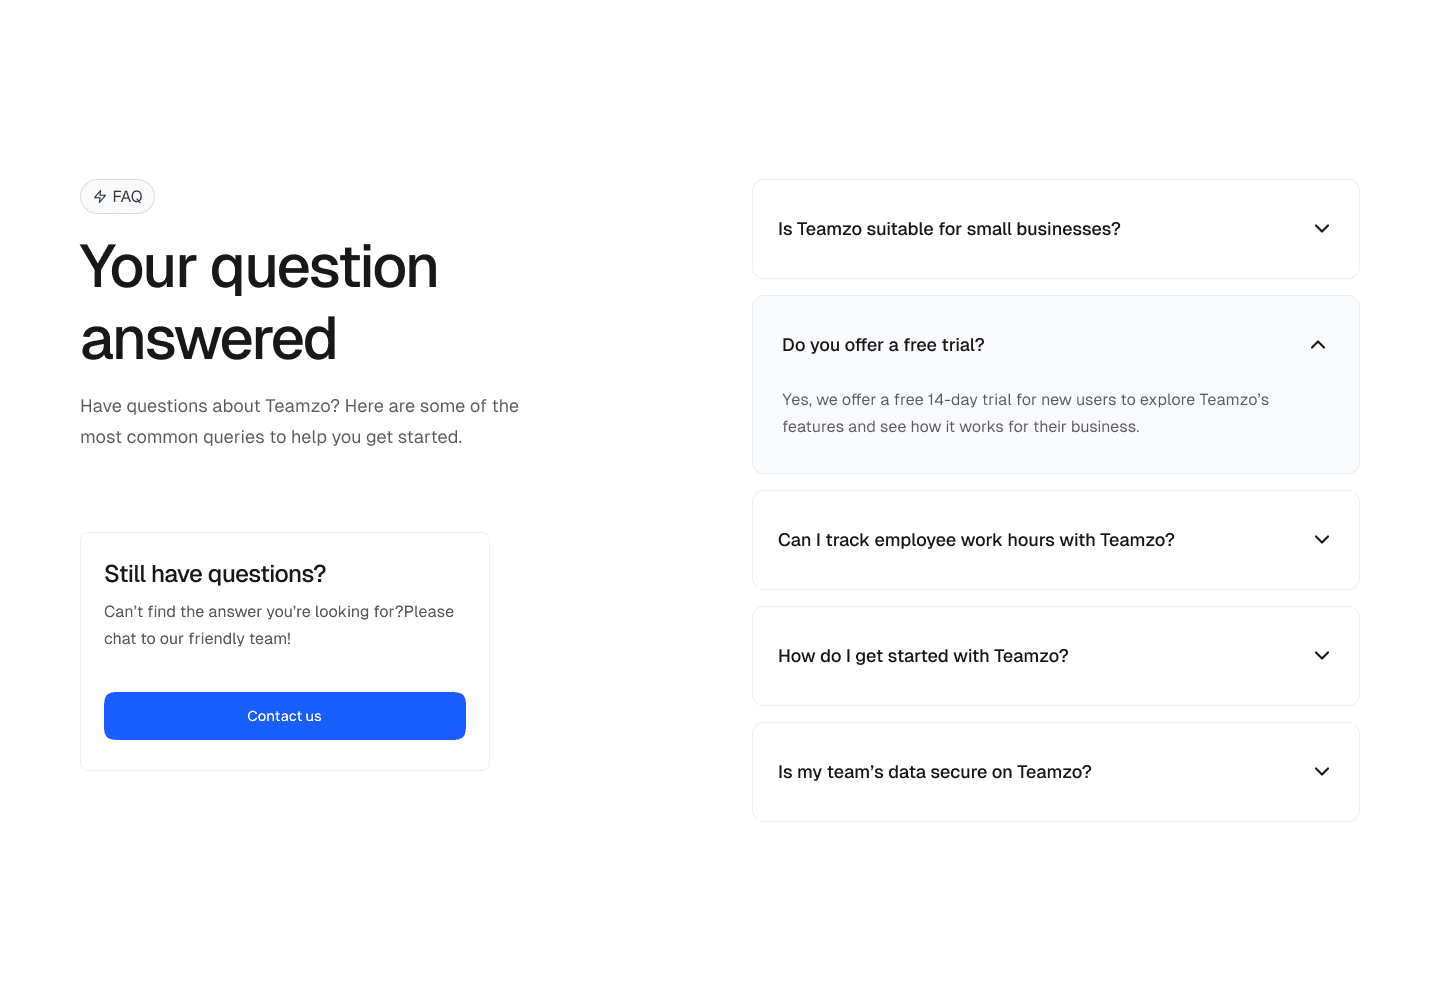1440x1000 pixels.
Task: Click the chevron on getting started question
Action: (x=1321, y=655)
